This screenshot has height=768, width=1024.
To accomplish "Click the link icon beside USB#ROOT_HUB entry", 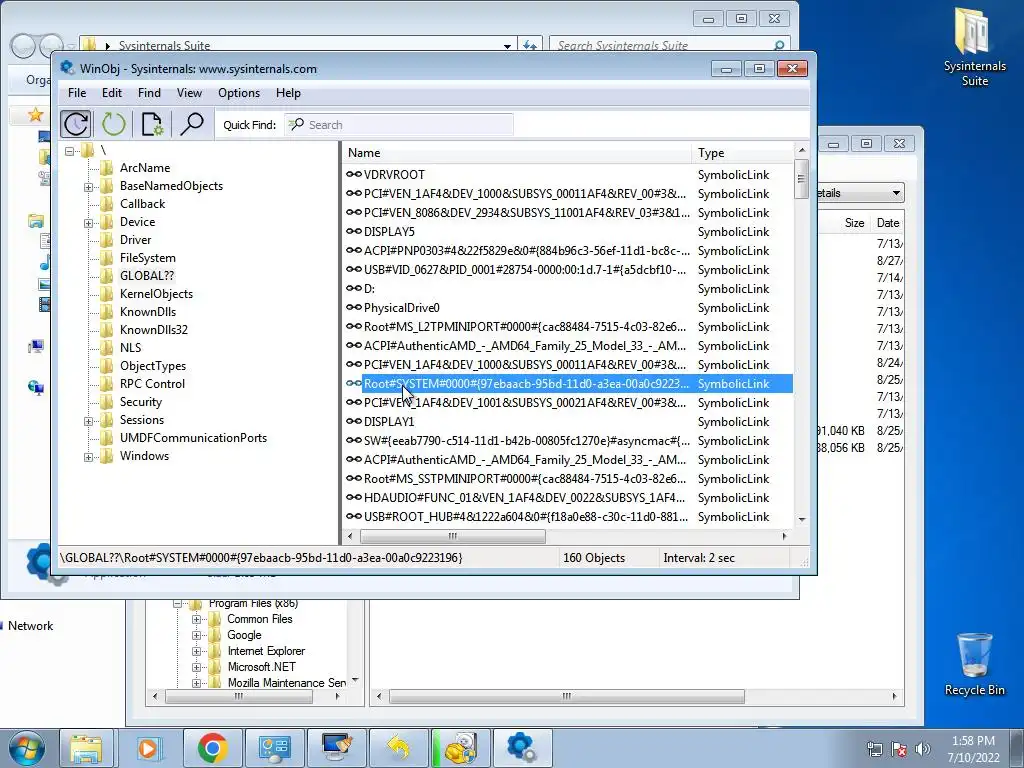I will [x=353, y=516].
